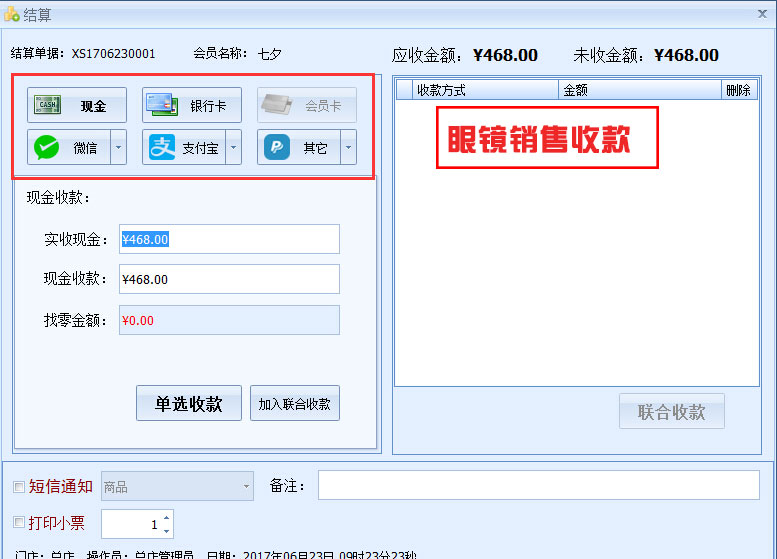
Task: Open the 支付宝 dropdown arrow
Action: click(233, 148)
